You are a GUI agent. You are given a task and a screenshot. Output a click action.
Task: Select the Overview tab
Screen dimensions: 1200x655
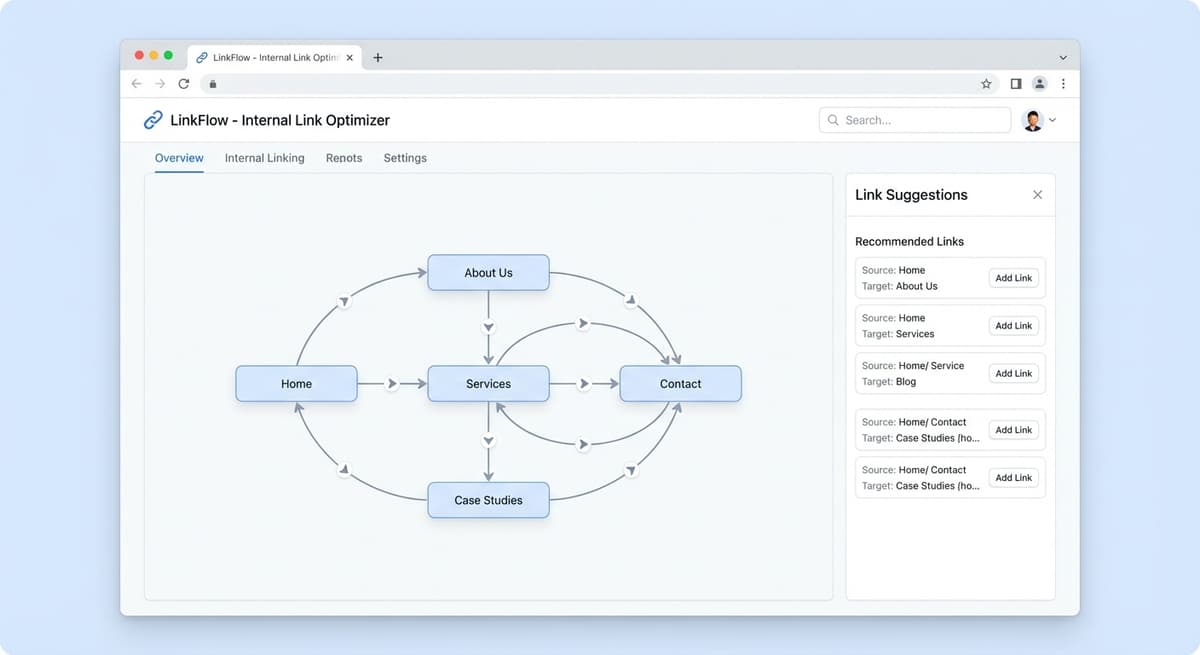coord(179,158)
